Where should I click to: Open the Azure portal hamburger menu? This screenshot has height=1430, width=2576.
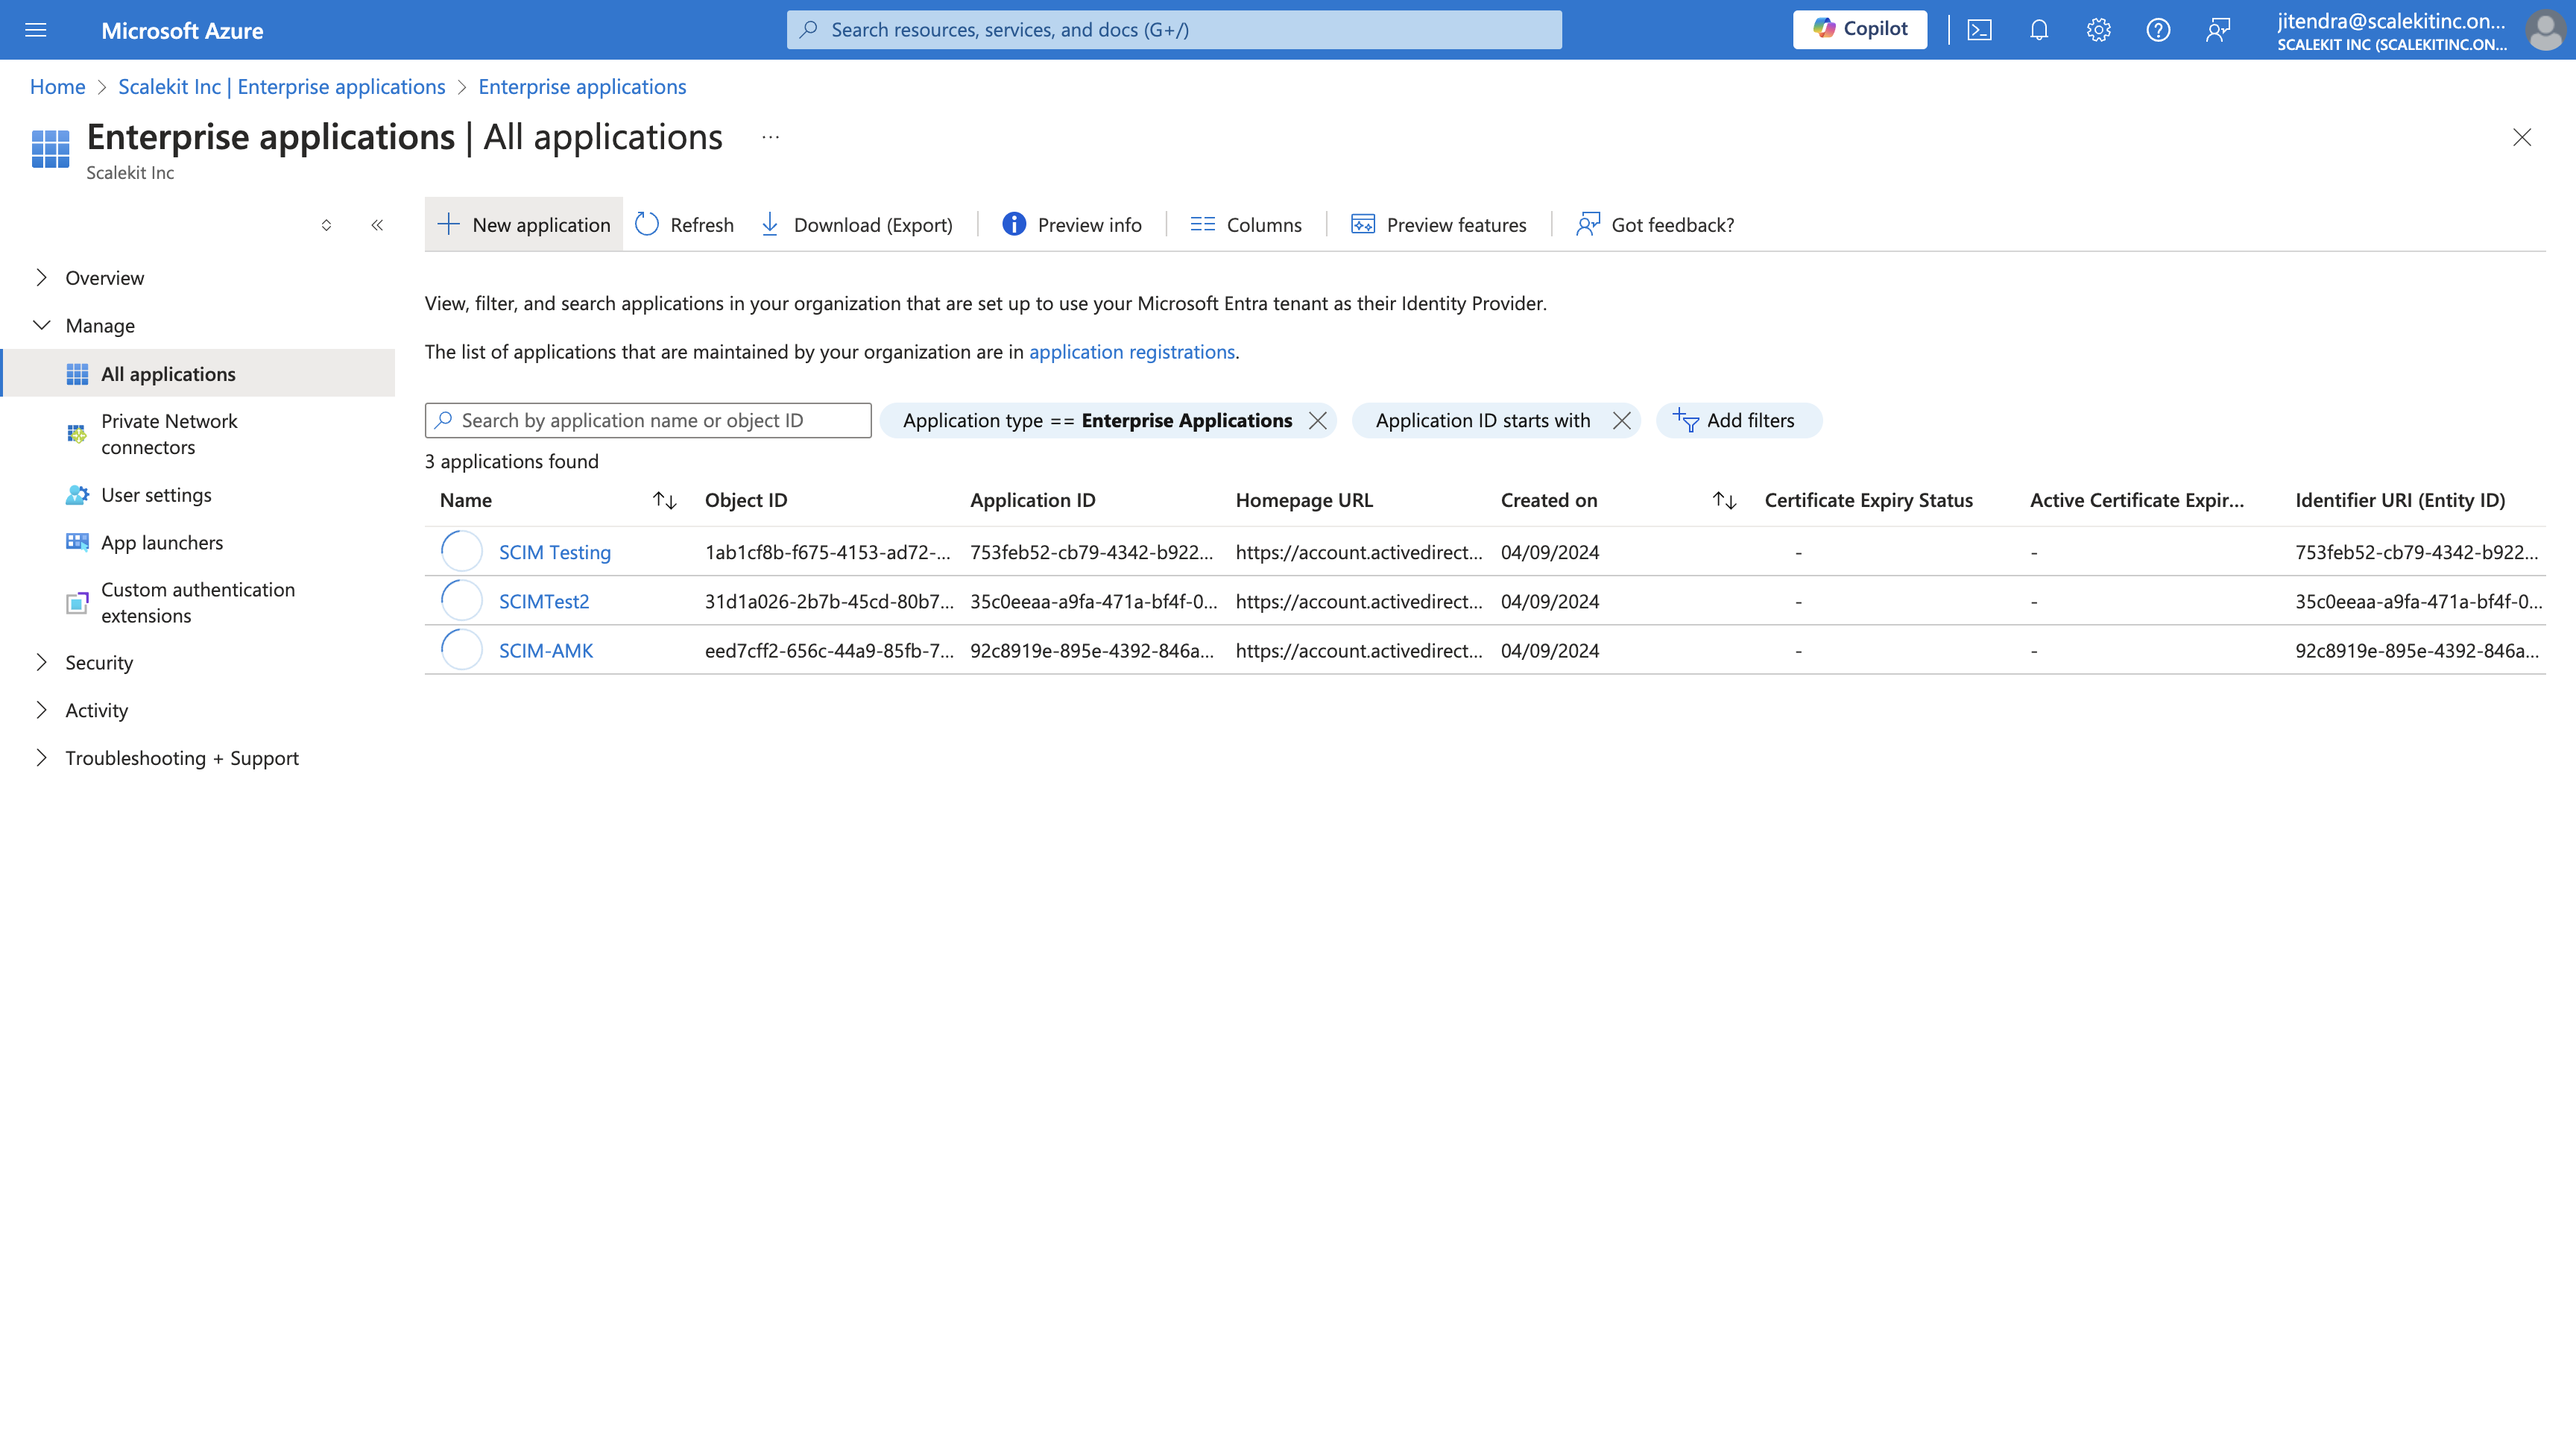coord(36,30)
